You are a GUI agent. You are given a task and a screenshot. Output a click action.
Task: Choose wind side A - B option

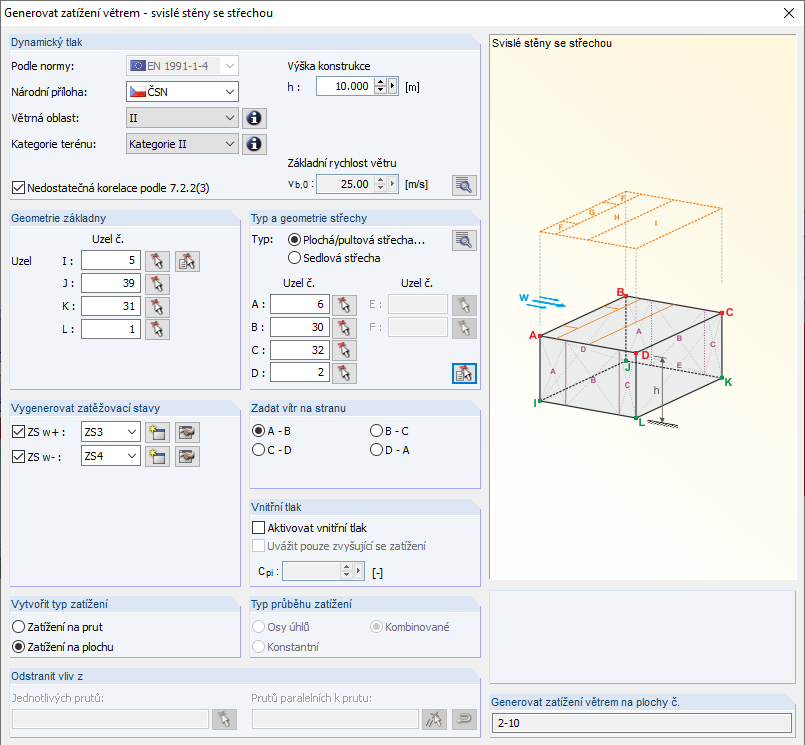click(x=258, y=431)
